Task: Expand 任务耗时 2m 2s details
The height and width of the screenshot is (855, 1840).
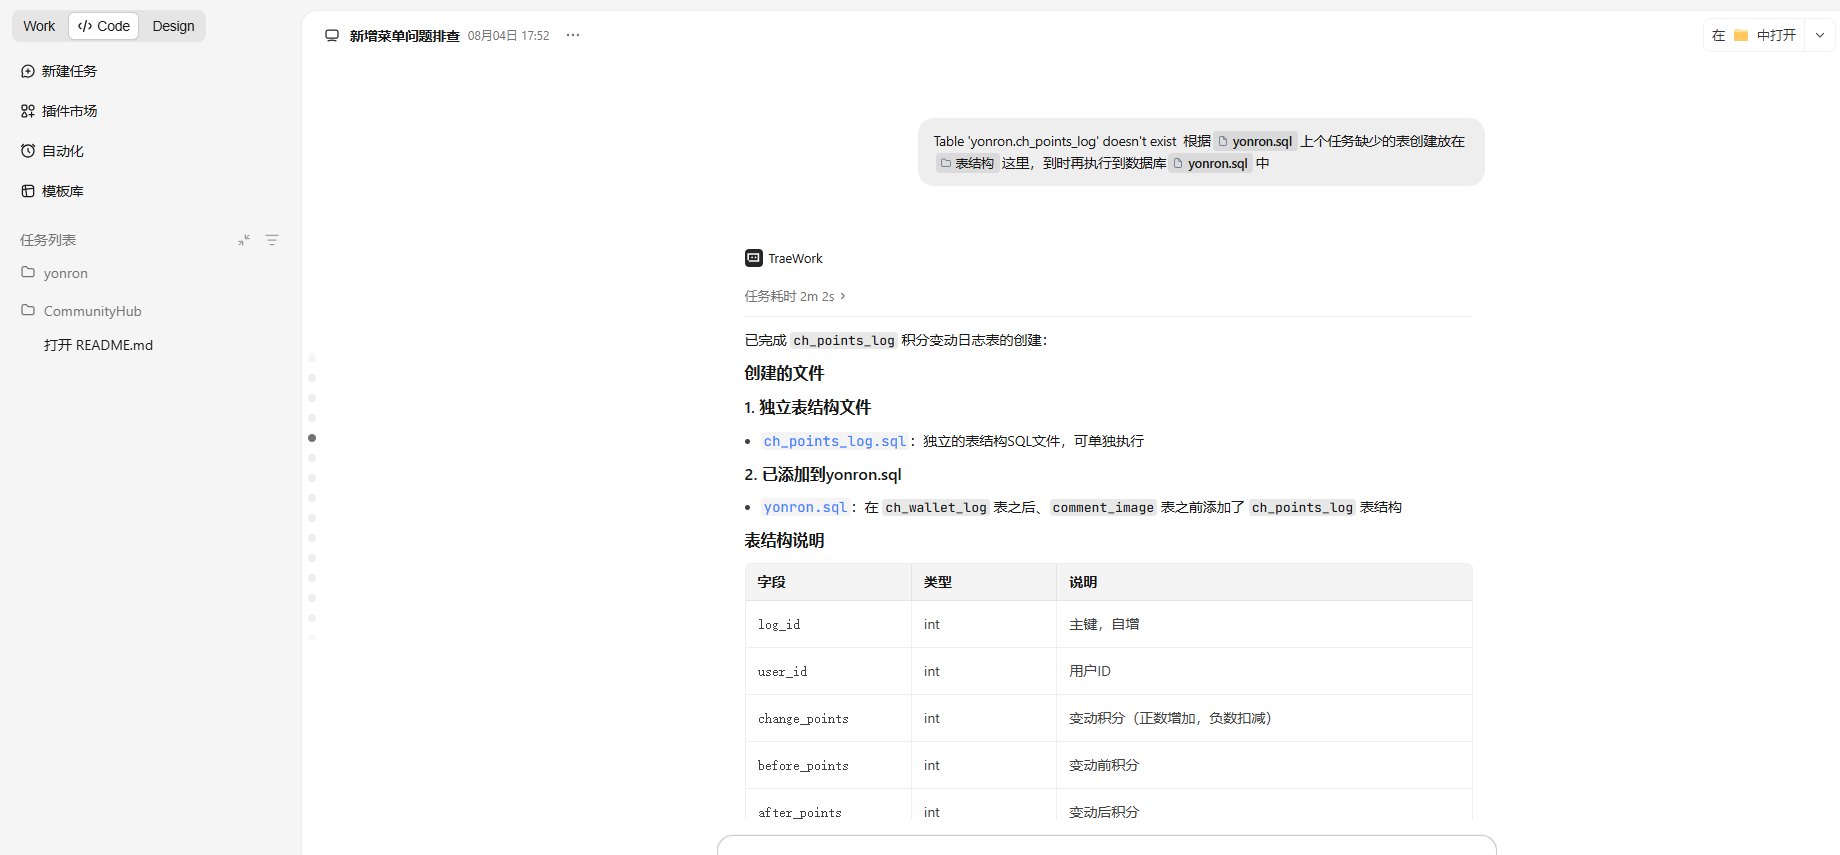Action: pos(795,296)
